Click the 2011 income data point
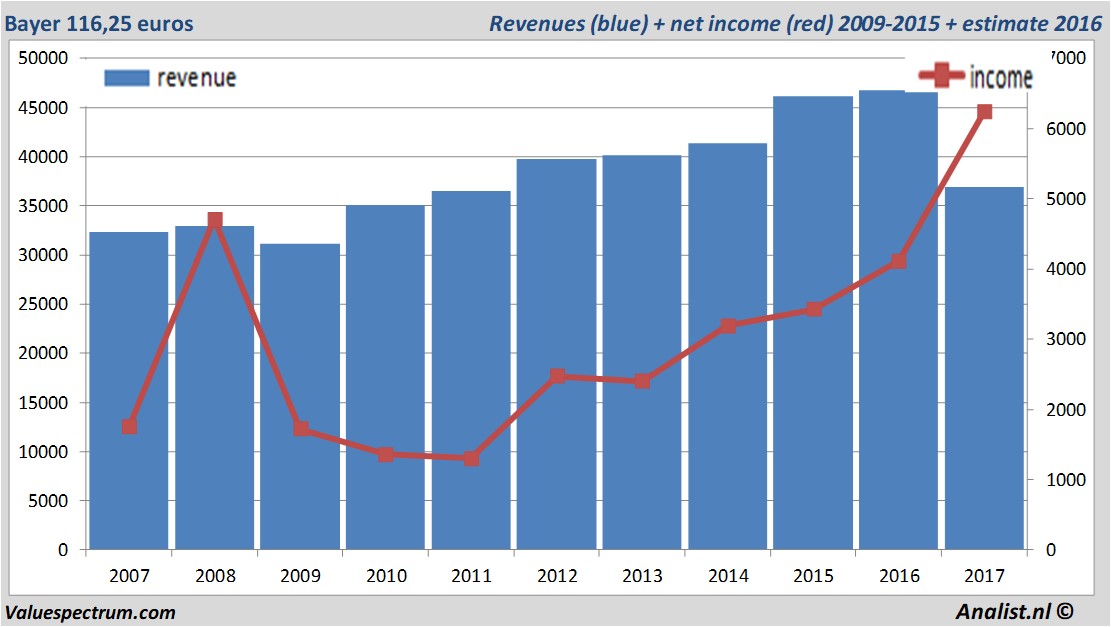Image resolution: width=1111 pixels, height=627 pixels. pyautogui.click(x=471, y=458)
